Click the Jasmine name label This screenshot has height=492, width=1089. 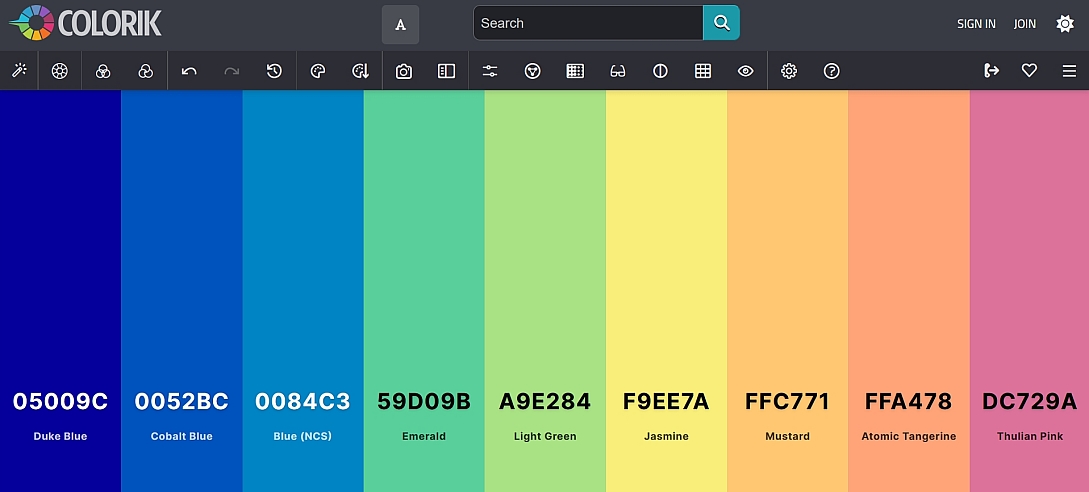666,436
